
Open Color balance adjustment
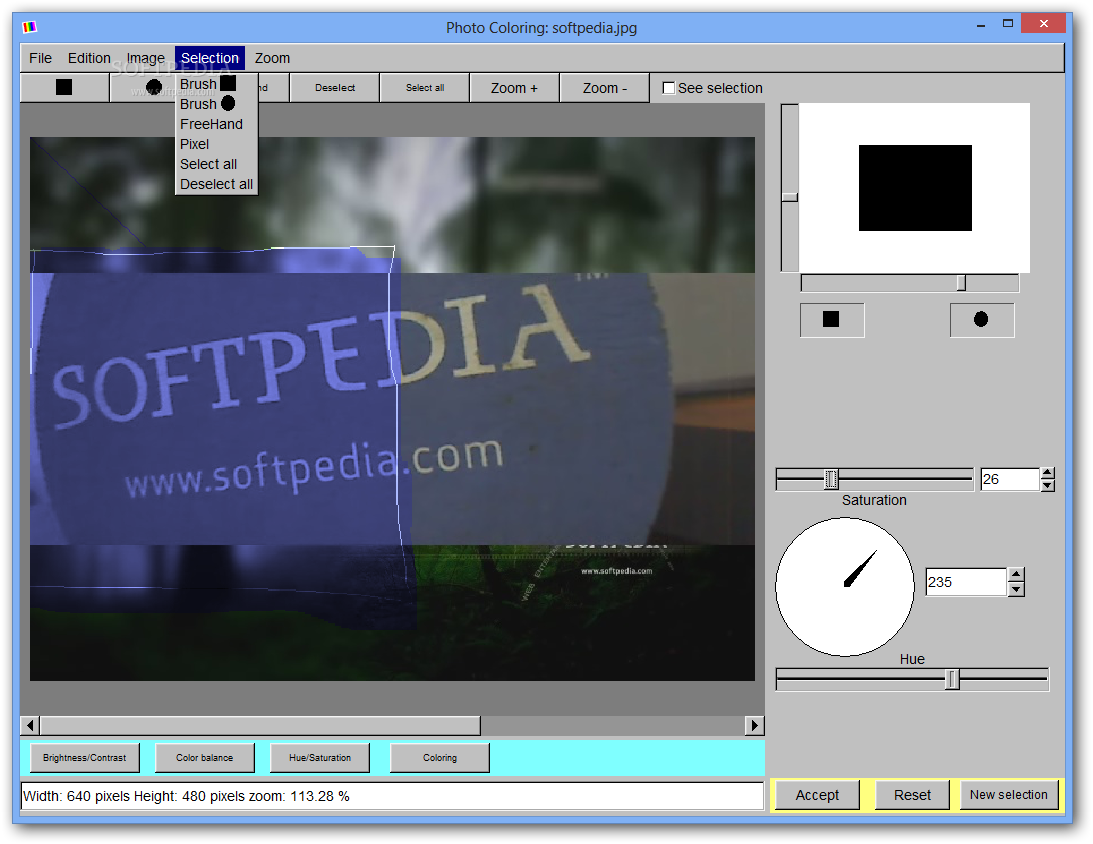point(204,758)
